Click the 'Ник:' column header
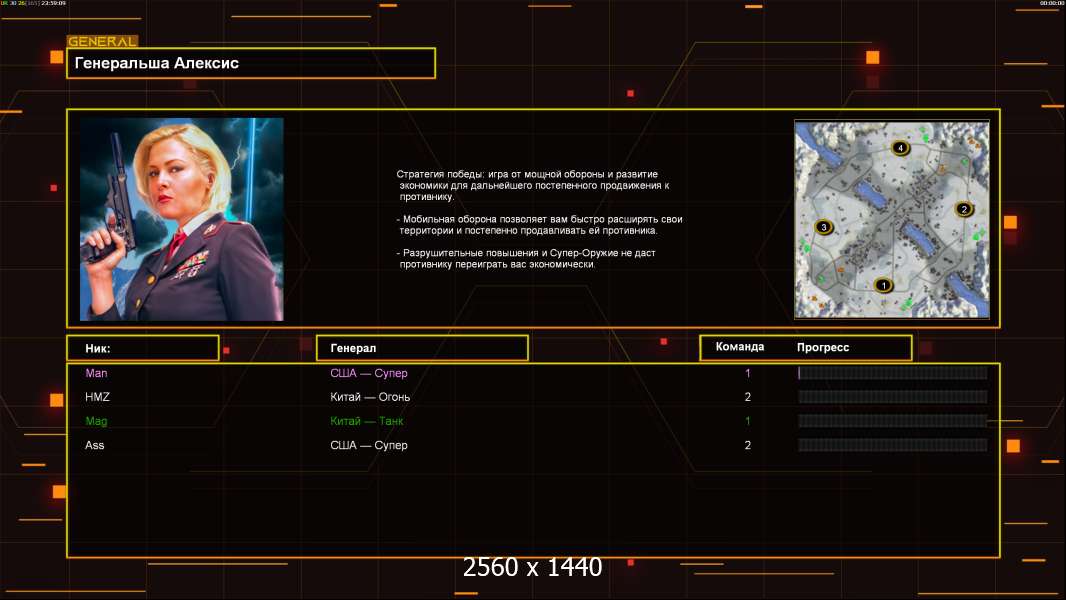The height and width of the screenshot is (600, 1066). pyautogui.click(x=143, y=348)
